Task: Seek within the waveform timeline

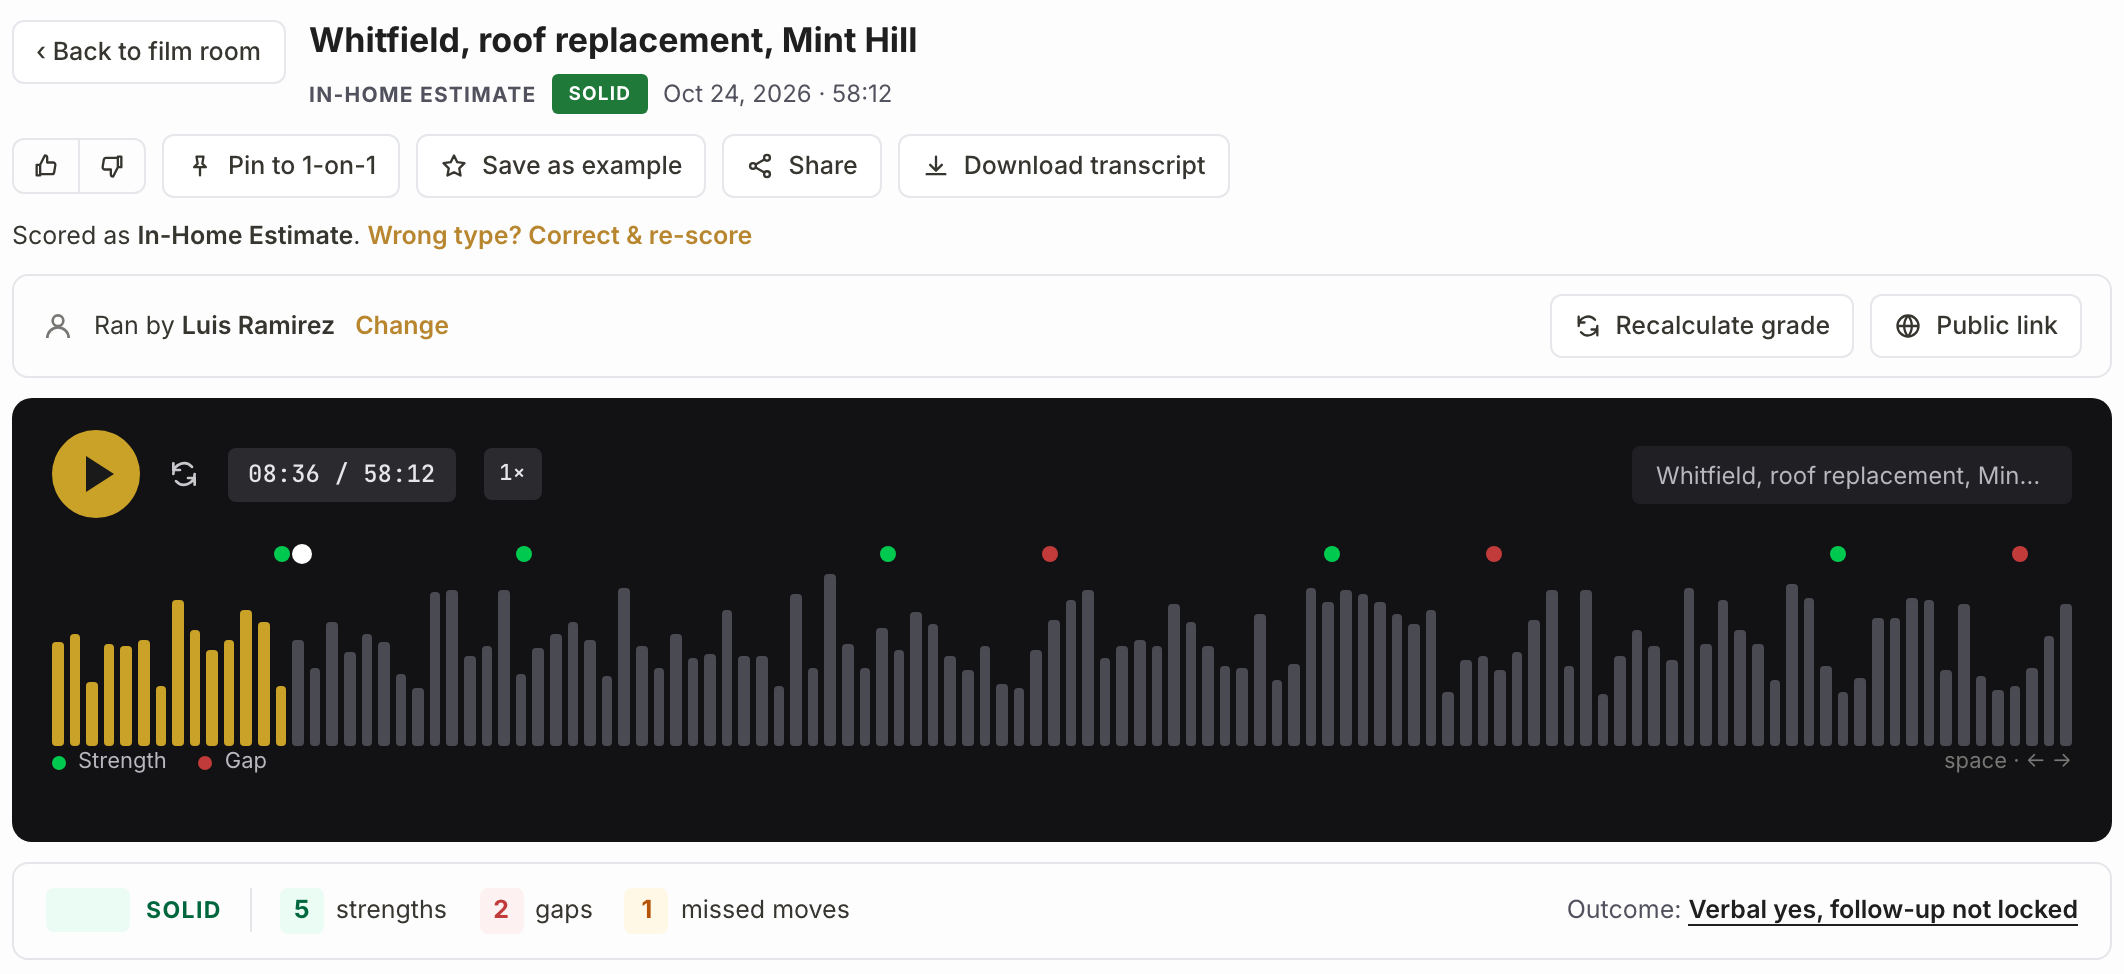Action: (x=1062, y=660)
